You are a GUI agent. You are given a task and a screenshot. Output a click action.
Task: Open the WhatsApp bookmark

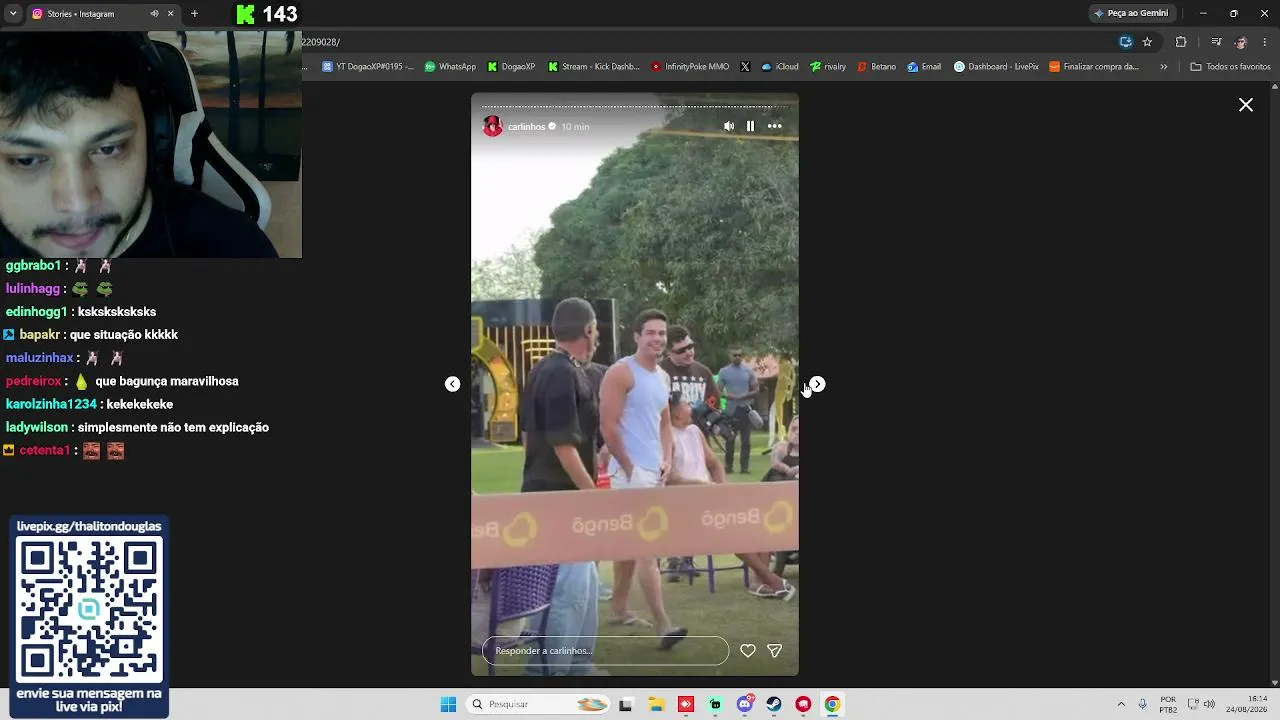tap(450, 67)
